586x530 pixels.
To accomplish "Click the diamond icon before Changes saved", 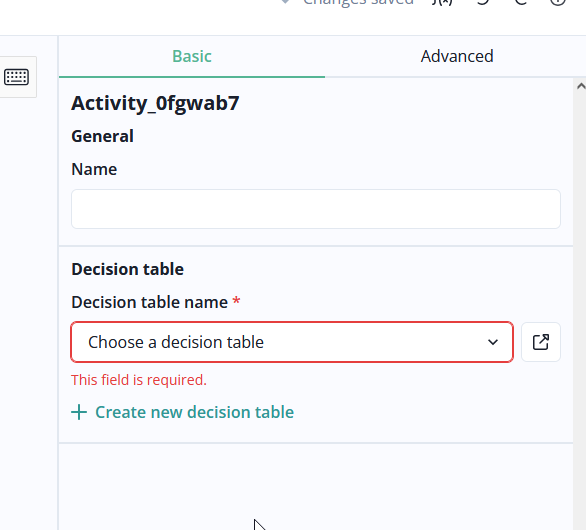I will click(x=285, y=2).
